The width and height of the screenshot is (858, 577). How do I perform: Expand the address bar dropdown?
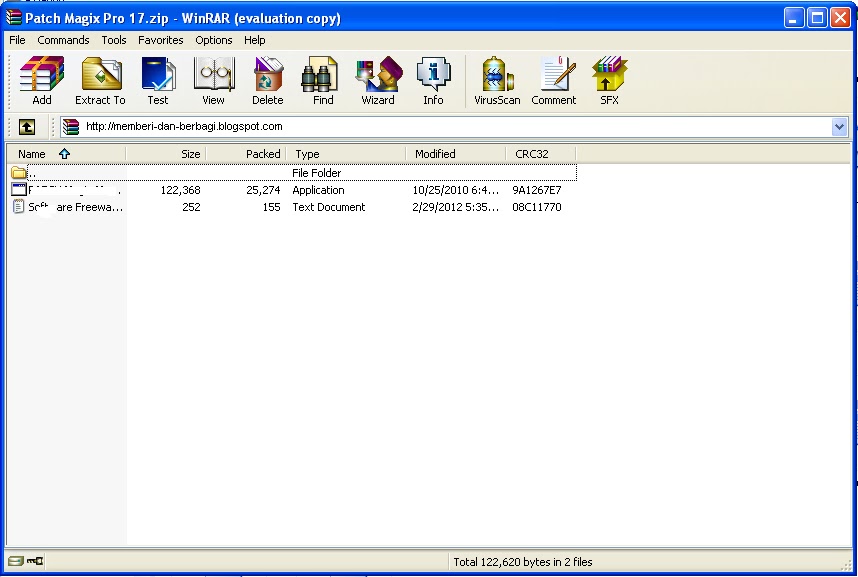point(839,127)
